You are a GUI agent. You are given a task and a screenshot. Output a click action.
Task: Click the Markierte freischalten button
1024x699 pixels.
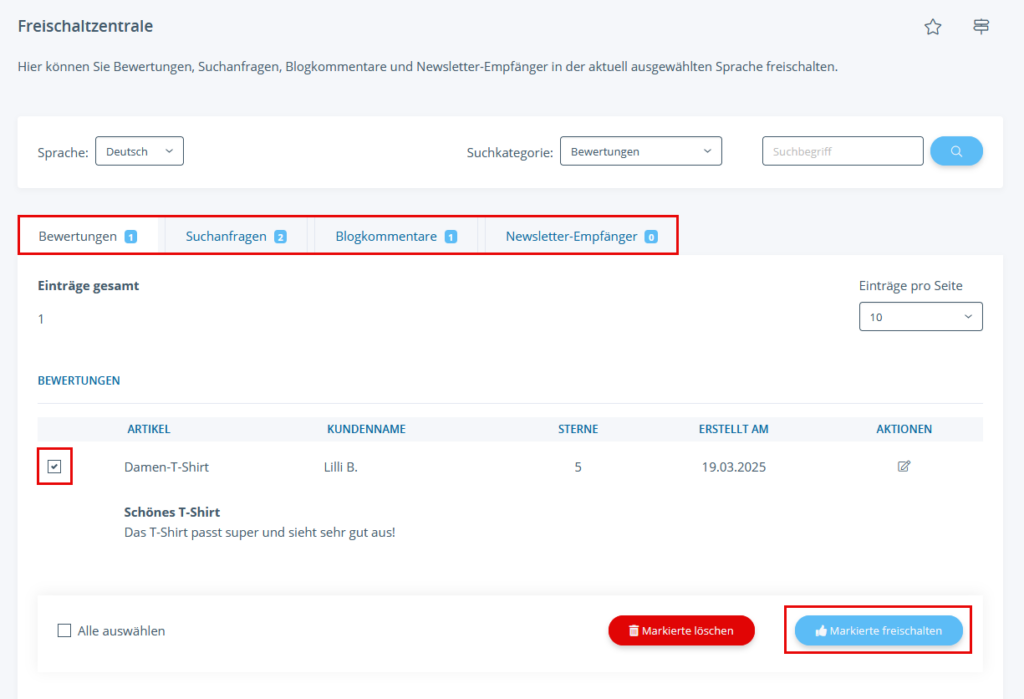coord(878,631)
